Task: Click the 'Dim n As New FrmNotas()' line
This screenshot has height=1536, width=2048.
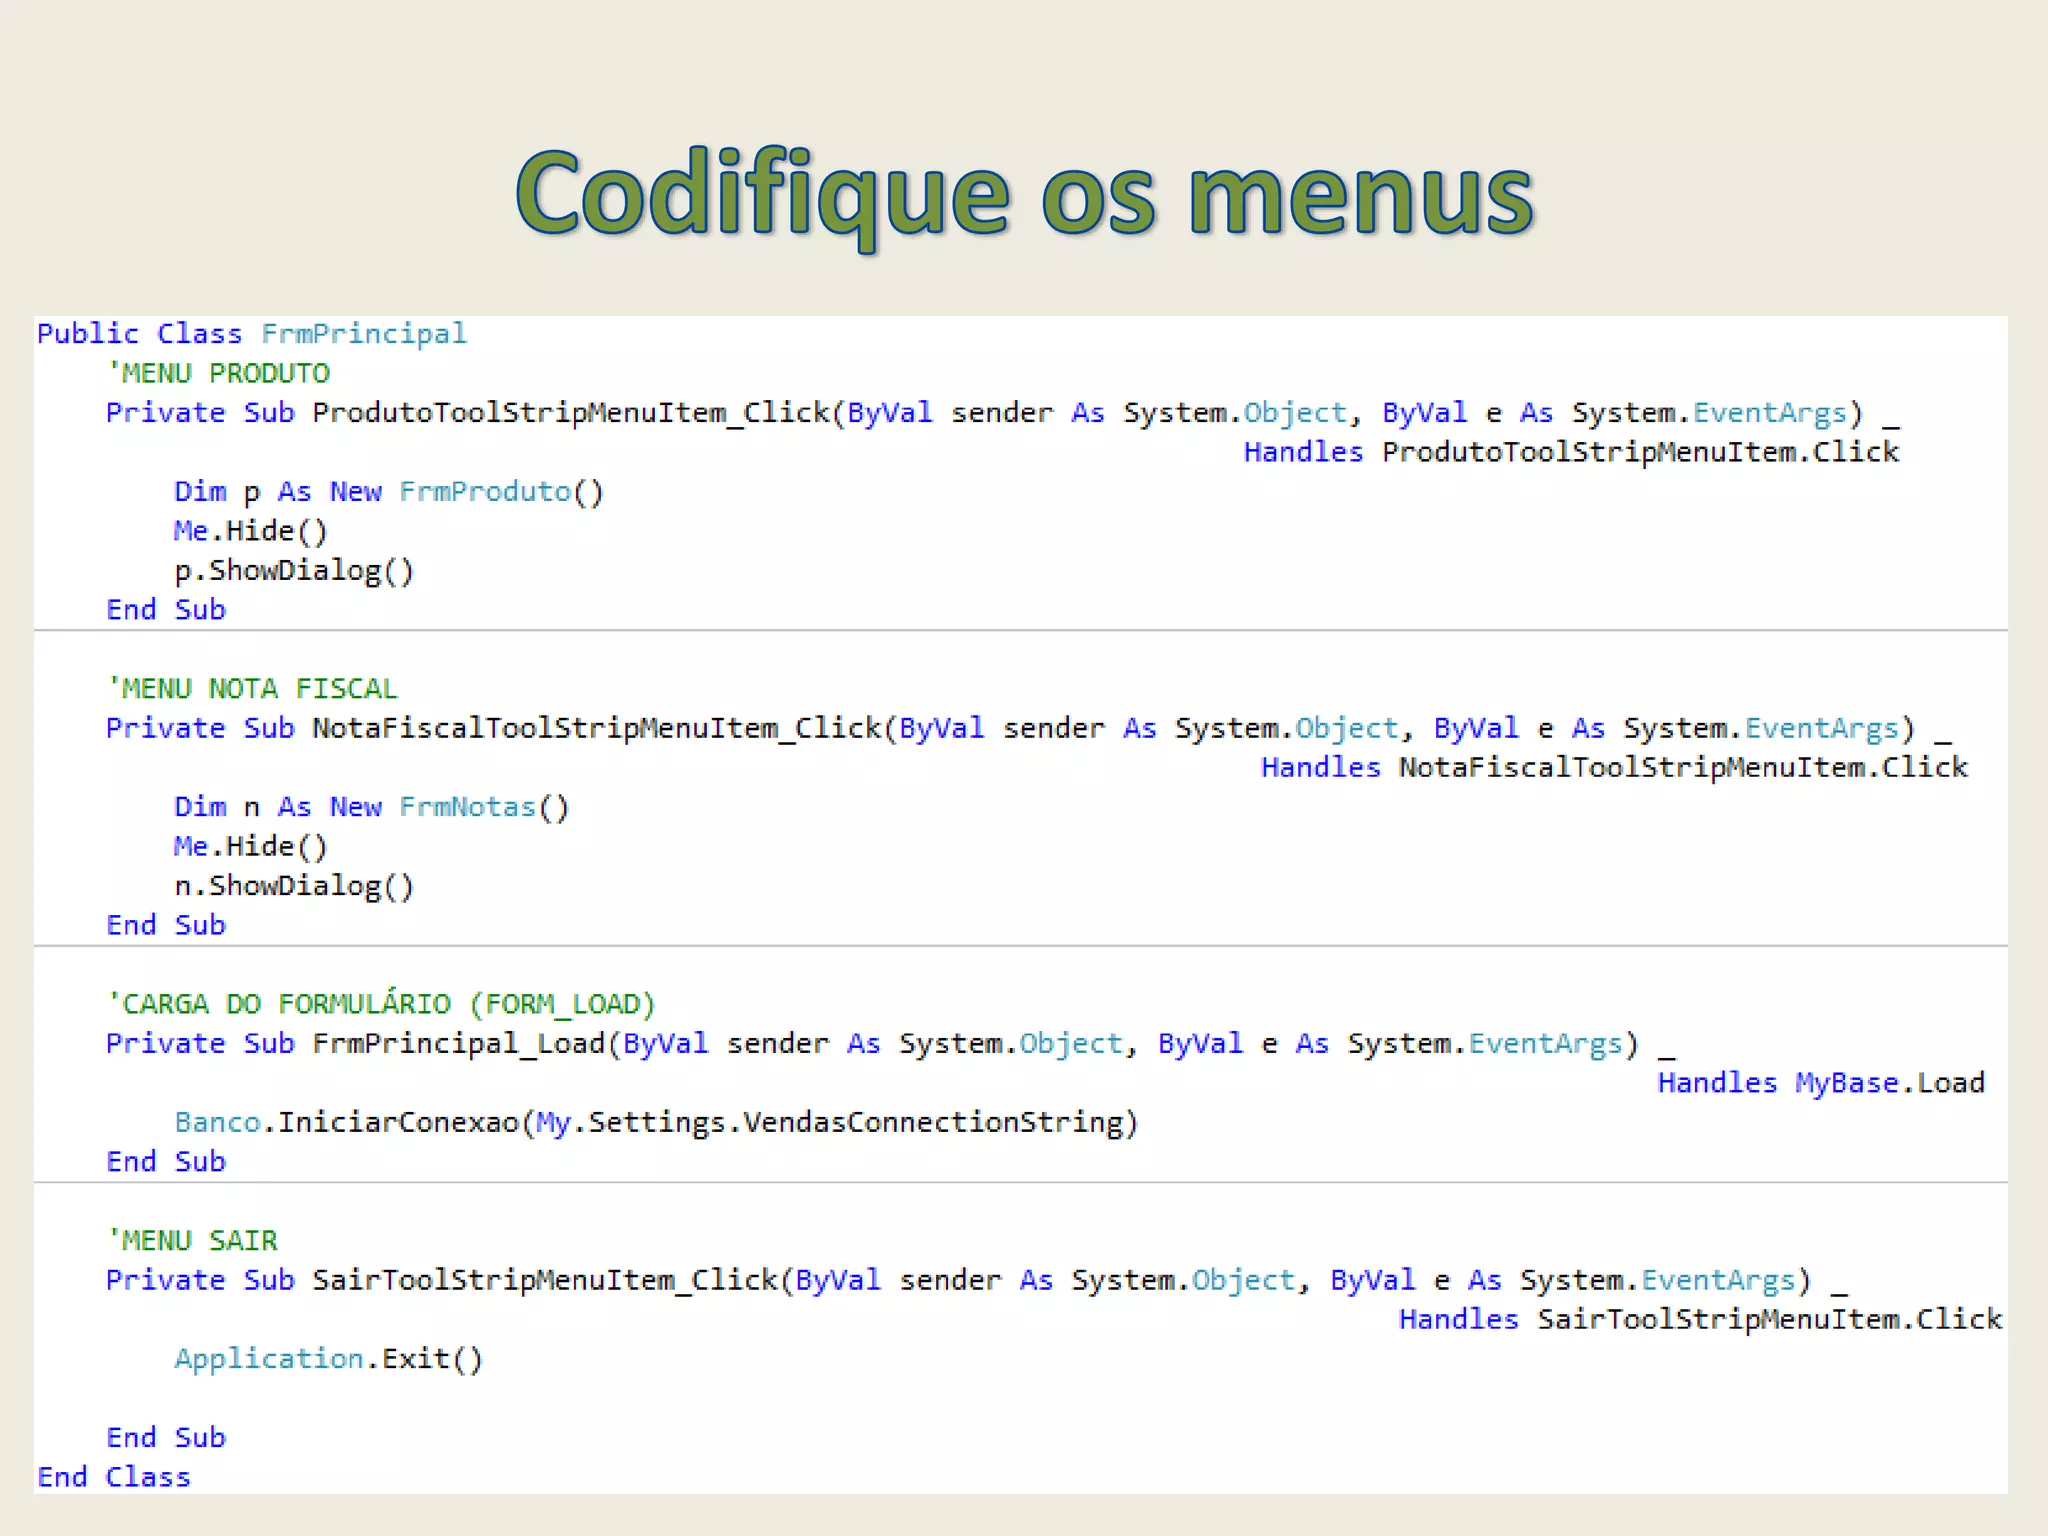Action: (371, 807)
